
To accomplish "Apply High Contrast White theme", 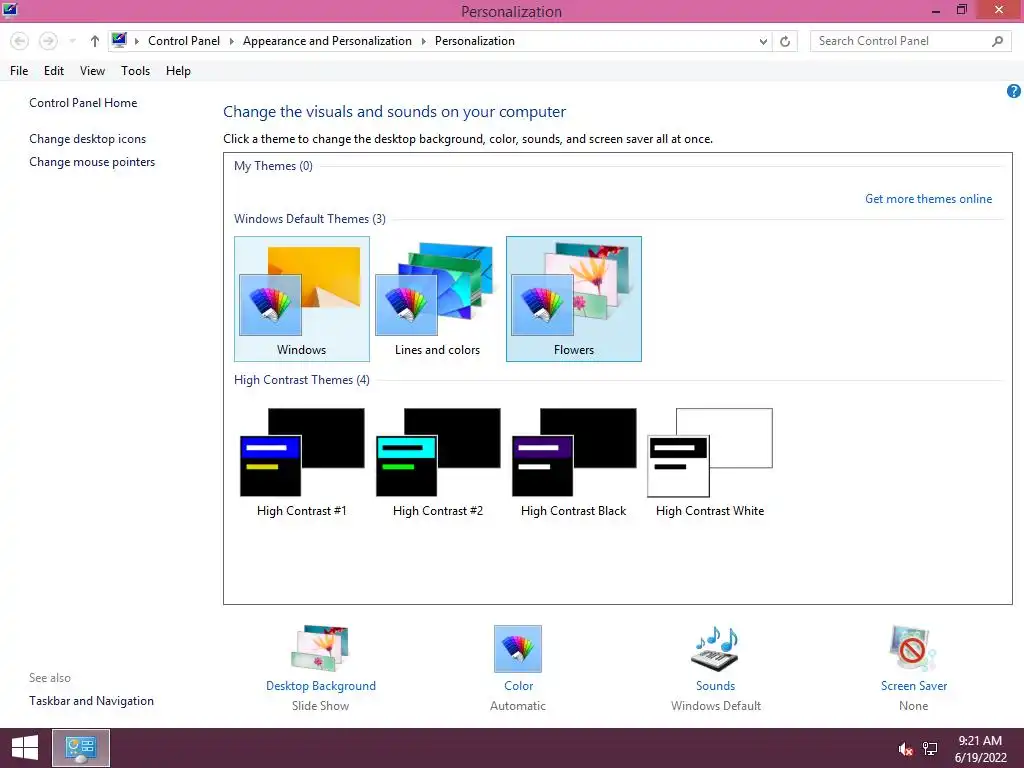I will pyautogui.click(x=710, y=462).
